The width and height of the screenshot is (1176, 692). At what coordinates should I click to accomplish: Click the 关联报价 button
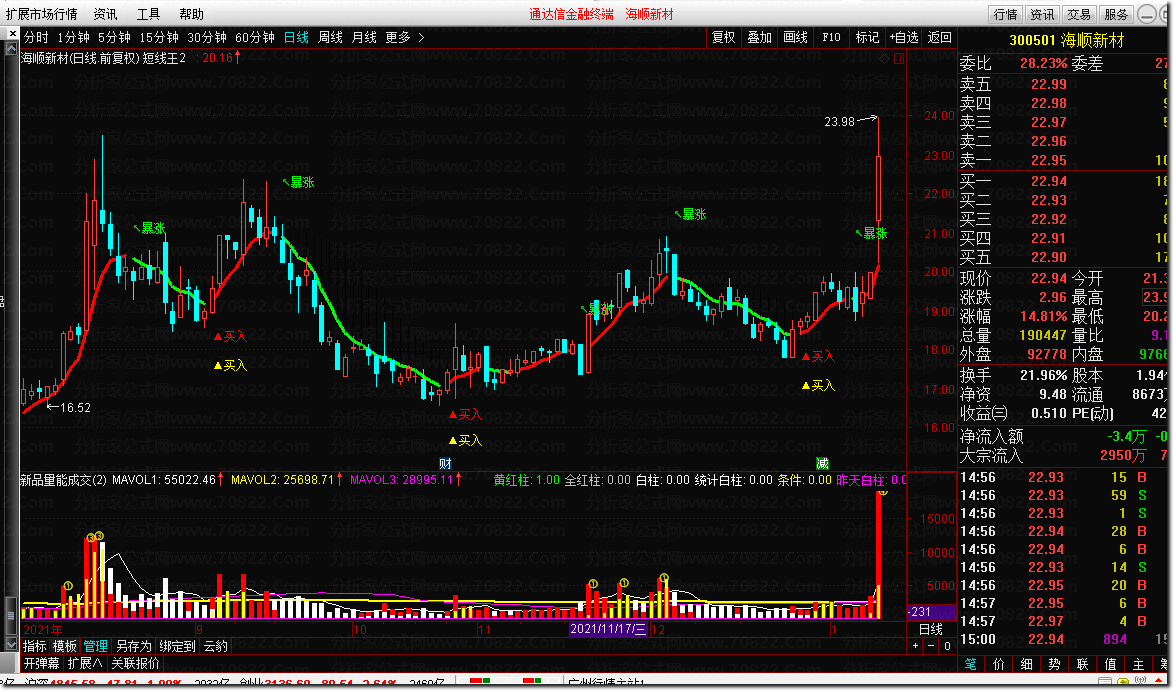point(135,663)
